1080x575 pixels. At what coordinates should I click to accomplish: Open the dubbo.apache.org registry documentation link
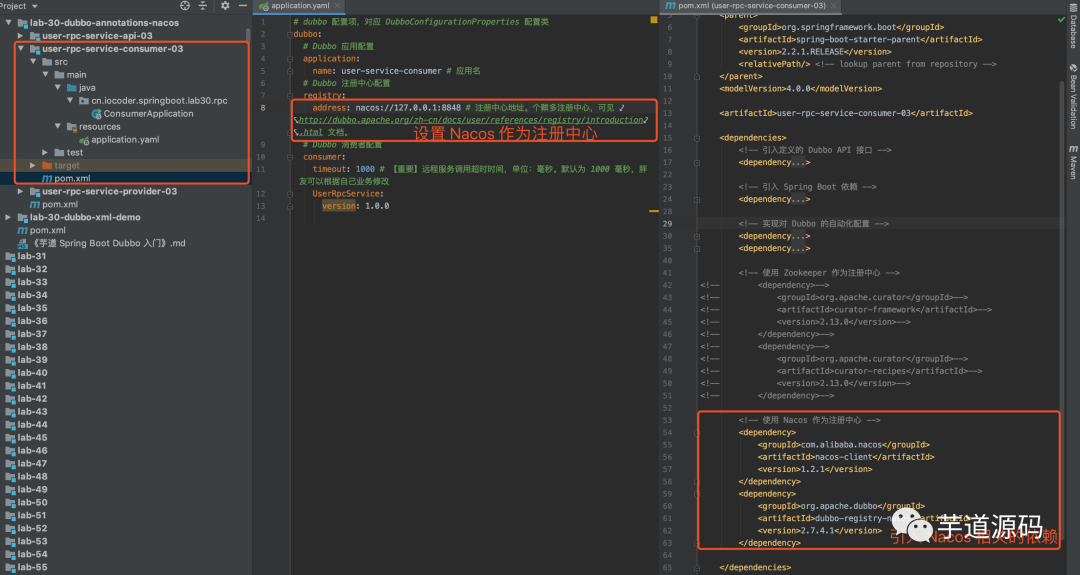click(x=471, y=120)
